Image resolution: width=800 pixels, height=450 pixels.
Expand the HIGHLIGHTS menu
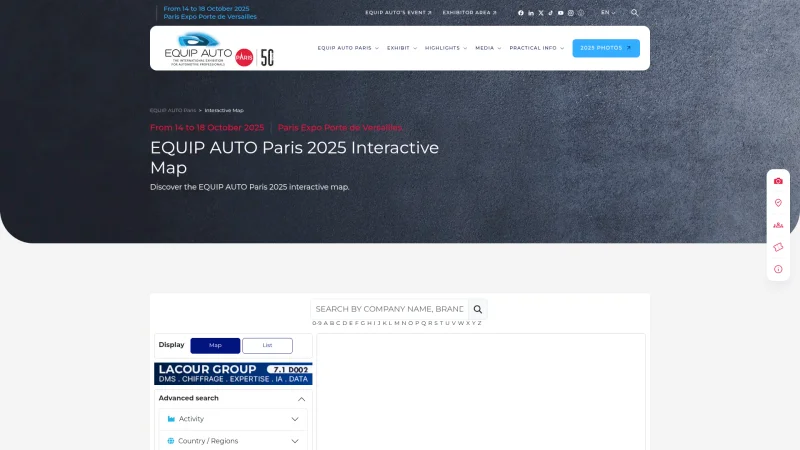[445, 48]
